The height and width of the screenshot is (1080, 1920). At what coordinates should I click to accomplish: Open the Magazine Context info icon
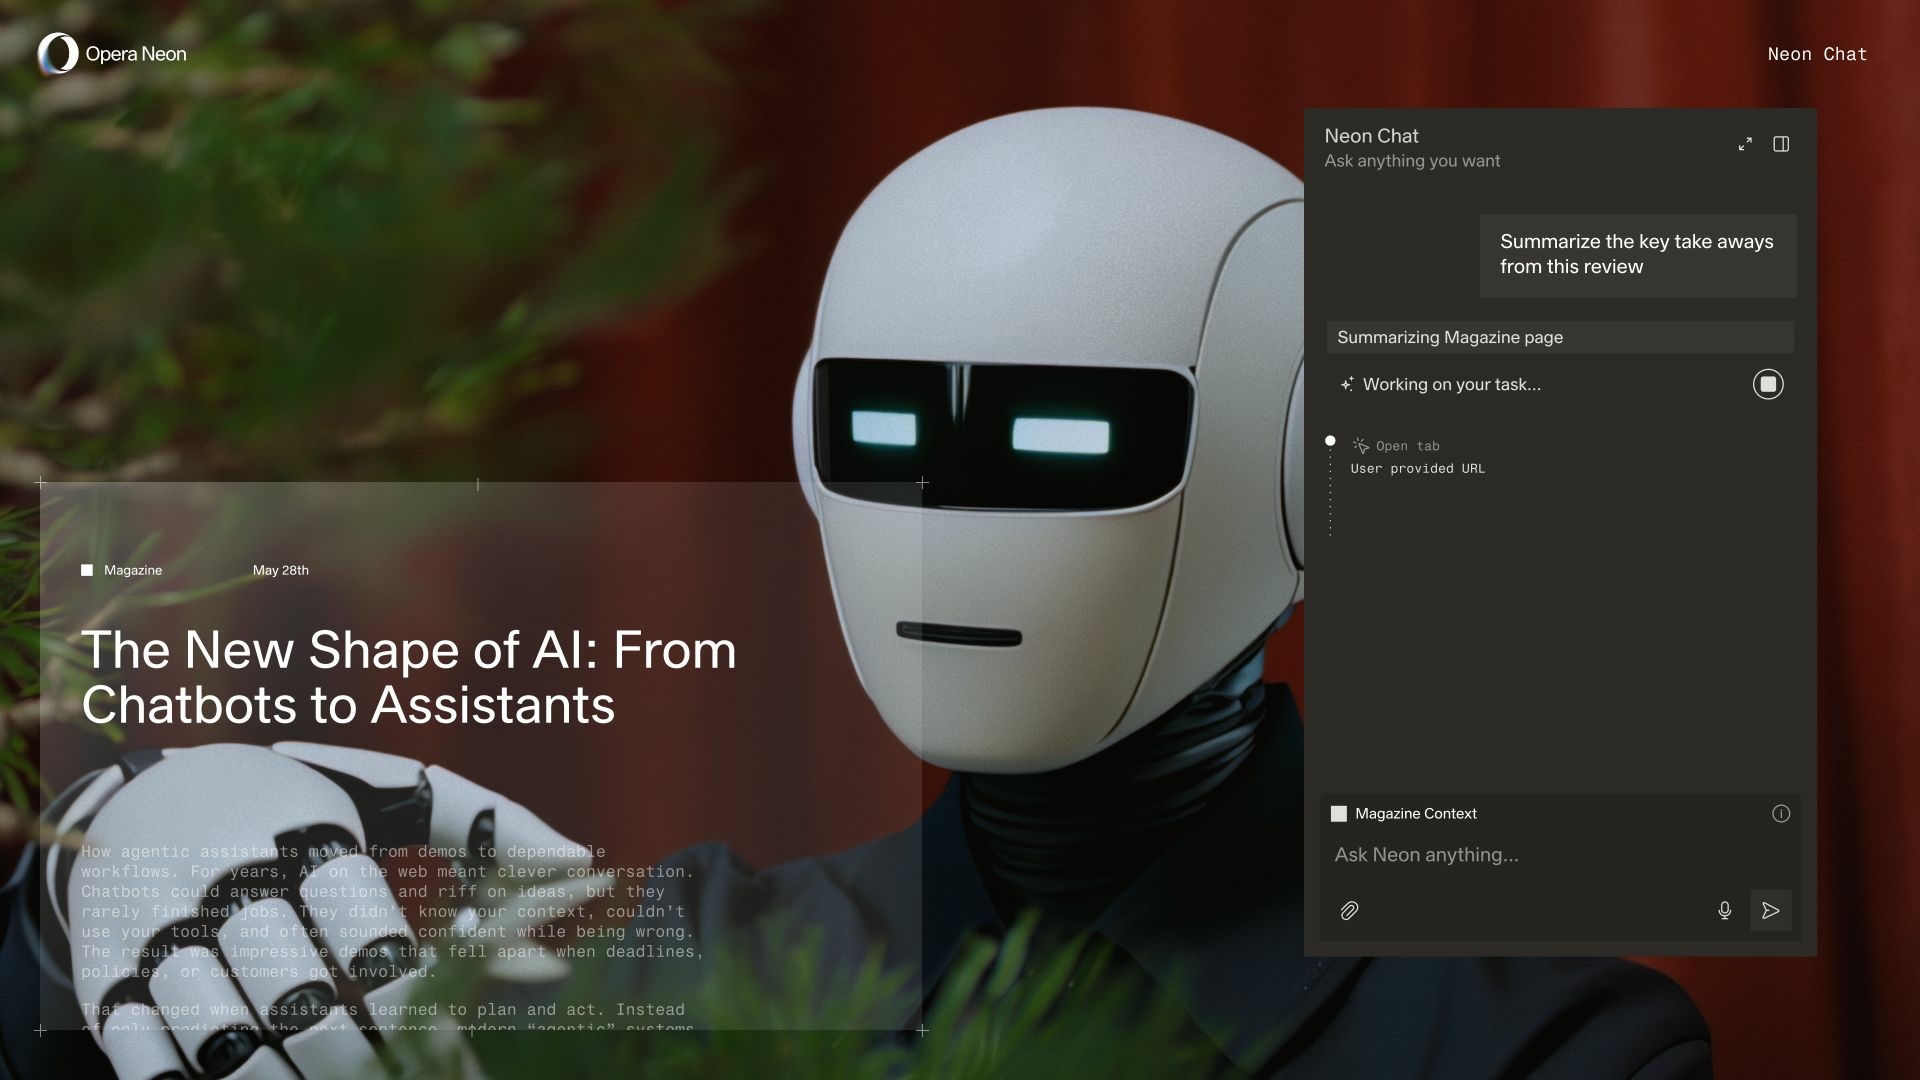1781,813
